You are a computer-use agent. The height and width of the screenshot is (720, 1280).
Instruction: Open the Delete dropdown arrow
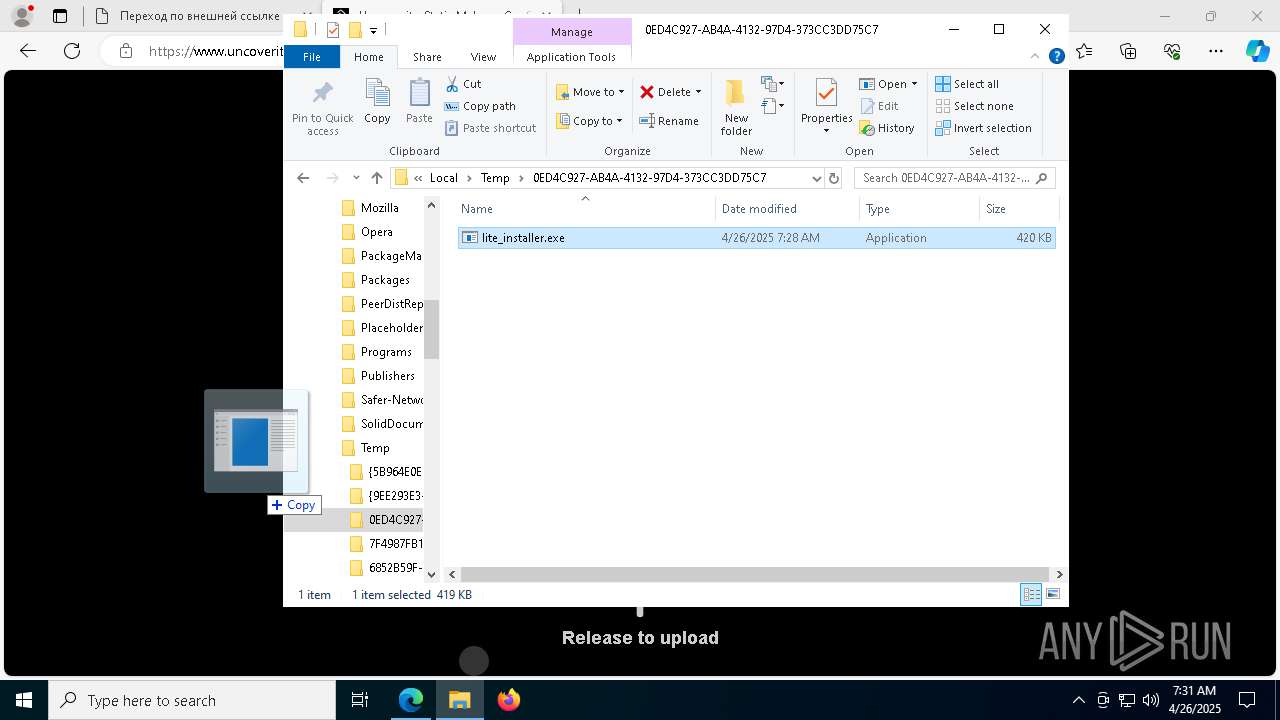698,92
